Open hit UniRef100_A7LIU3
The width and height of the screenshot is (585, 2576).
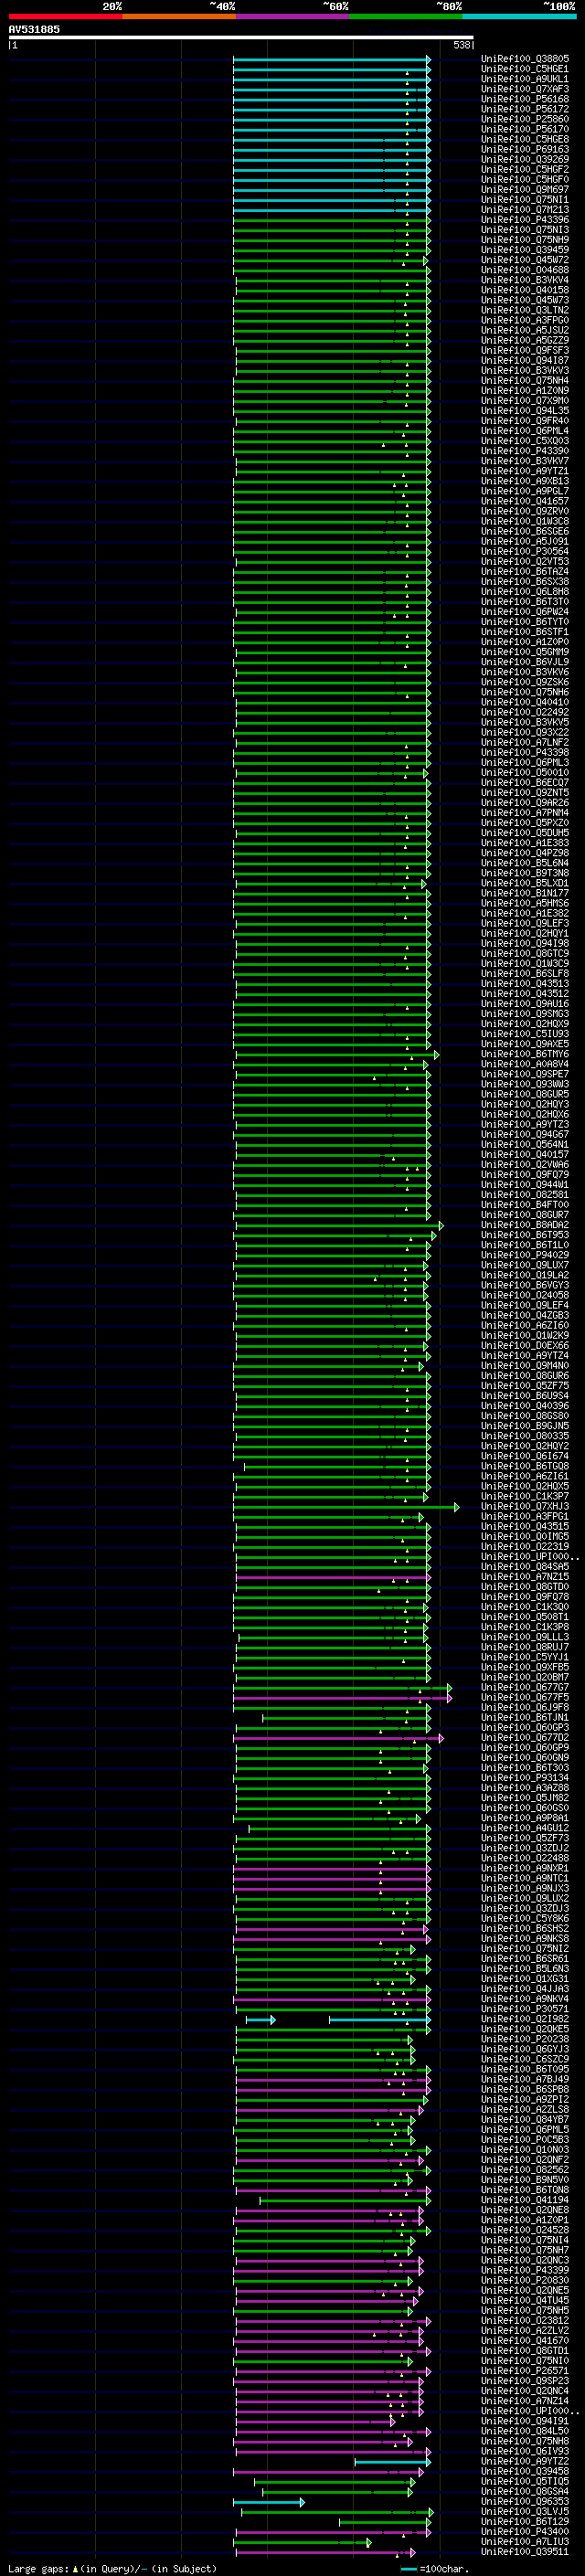click(525, 2542)
